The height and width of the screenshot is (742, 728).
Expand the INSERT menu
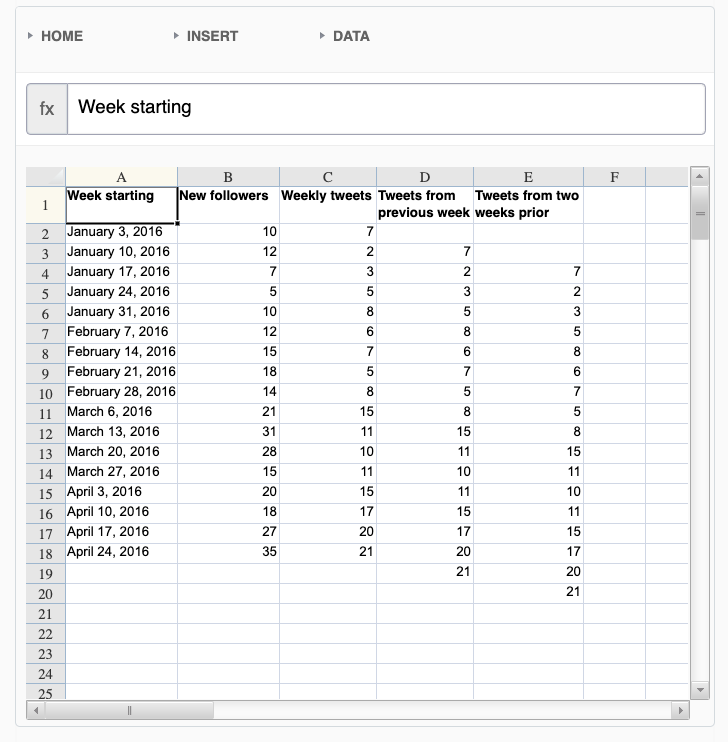pyautogui.click(x=206, y=36)
